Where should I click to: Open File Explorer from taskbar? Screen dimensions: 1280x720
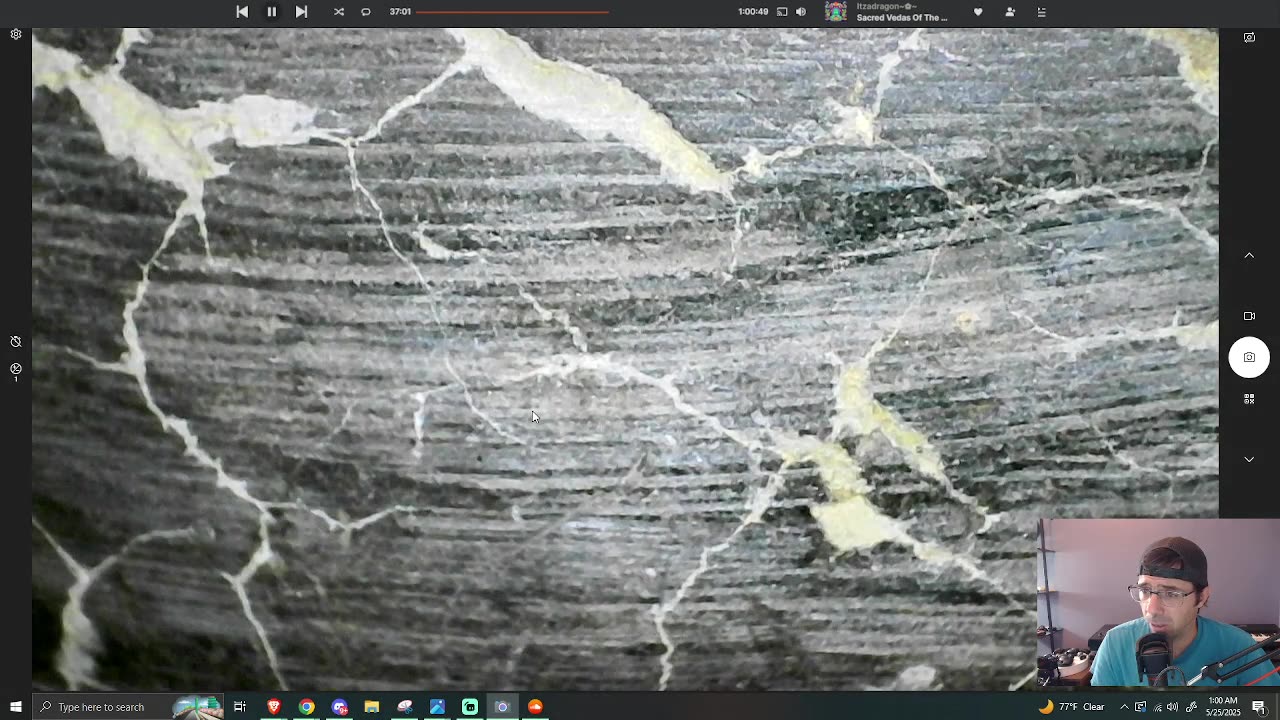(x=372, y=707)
